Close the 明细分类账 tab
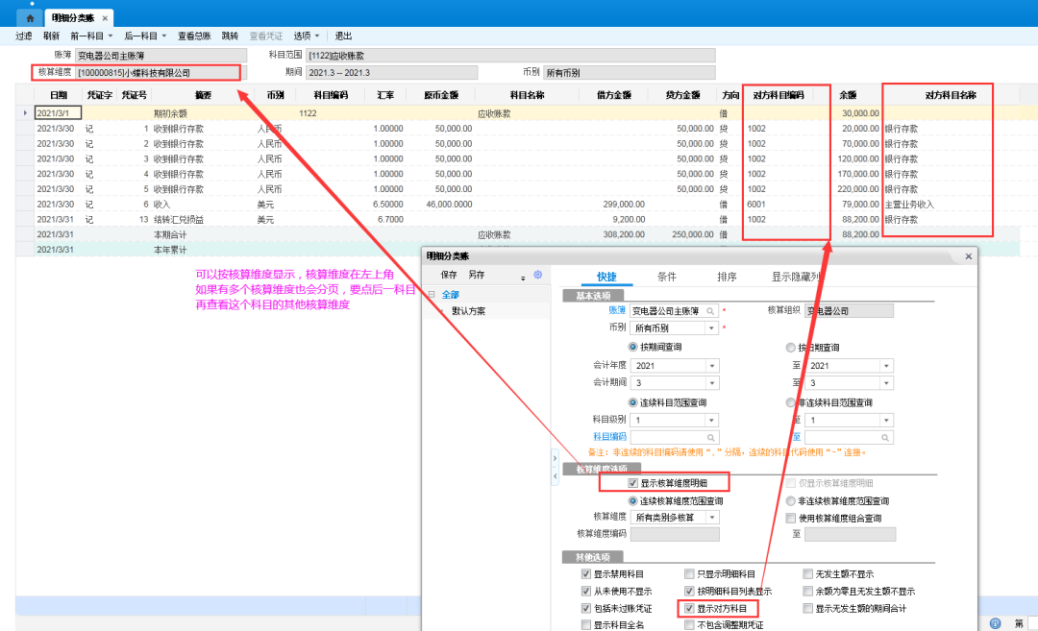The width and height of the screenshot is (1038, 631). tap(105, 19)
